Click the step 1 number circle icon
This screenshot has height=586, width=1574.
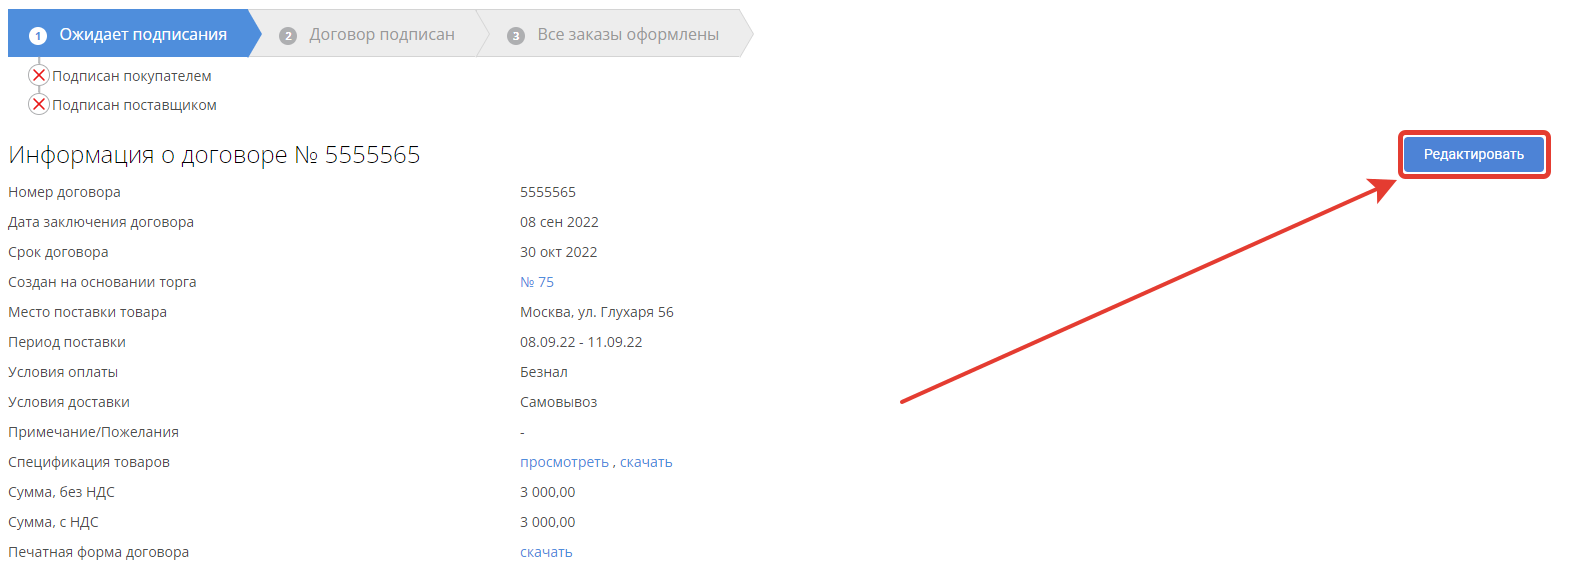(38, 36)
